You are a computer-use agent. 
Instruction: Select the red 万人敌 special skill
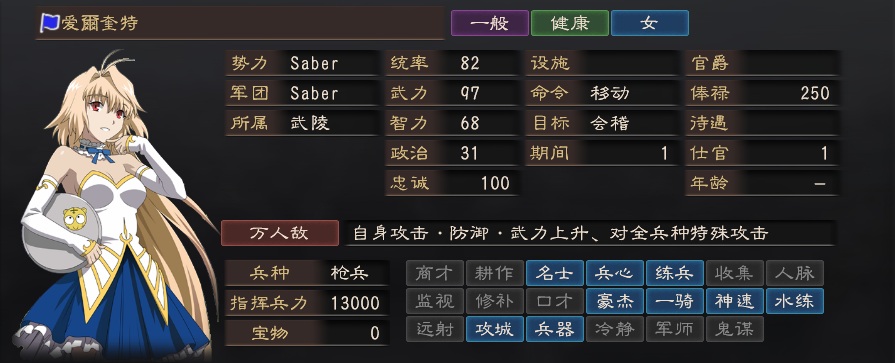pos(280,233)
